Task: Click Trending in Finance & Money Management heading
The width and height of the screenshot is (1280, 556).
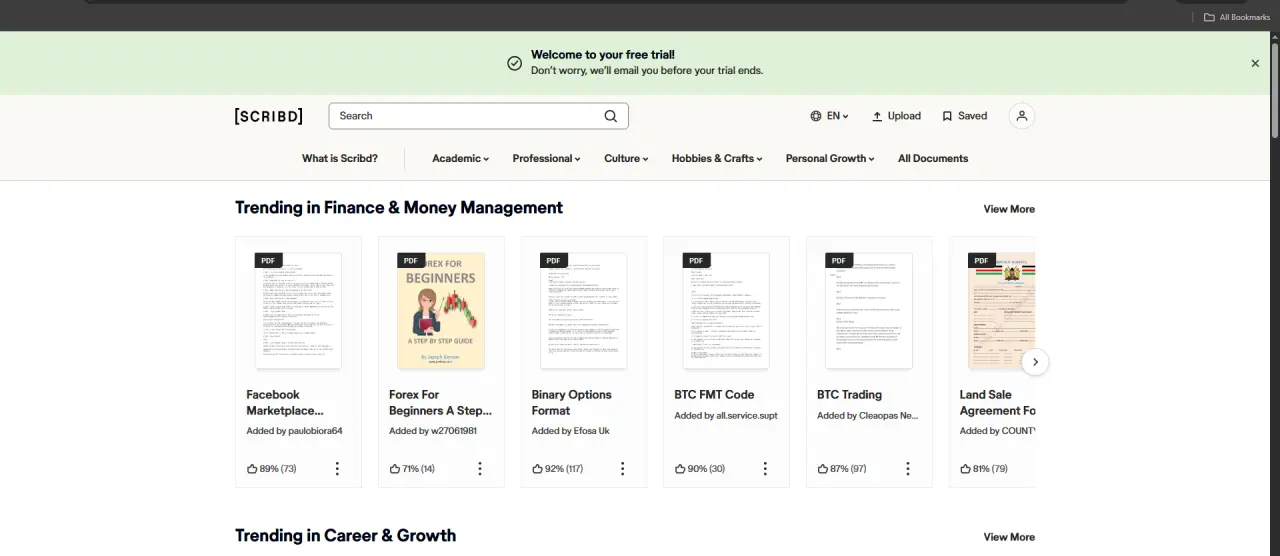Action: point(399,208)
